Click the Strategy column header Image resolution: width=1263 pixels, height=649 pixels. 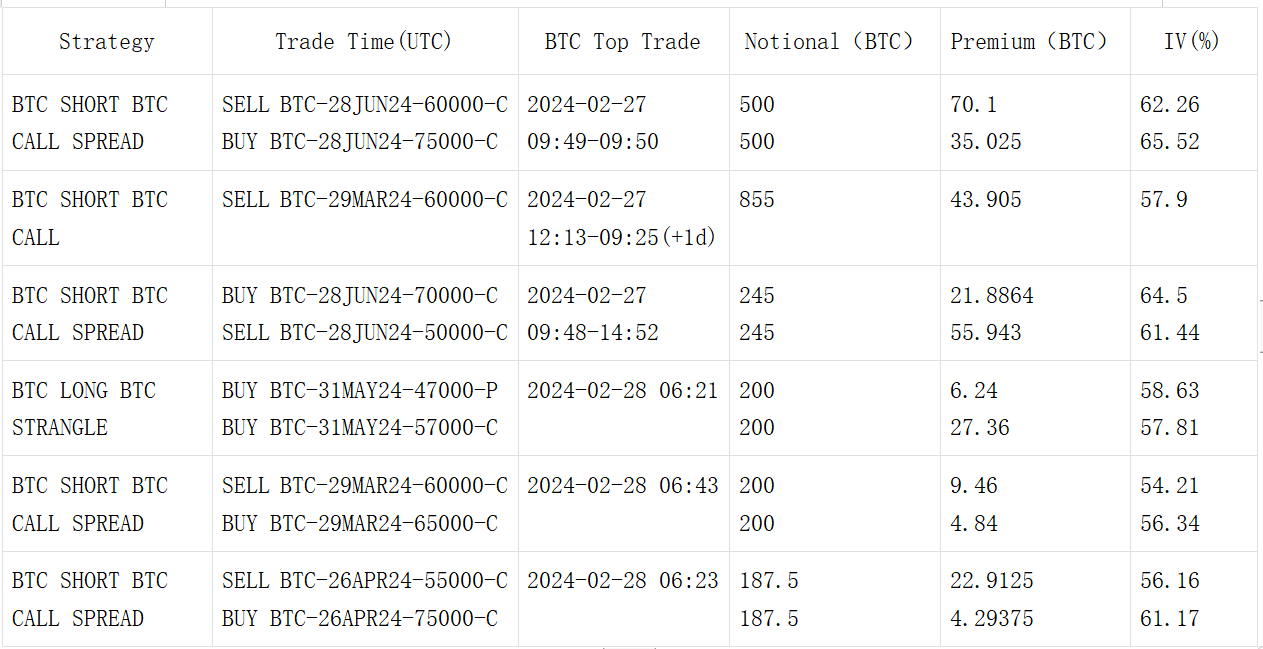tap(107, 42)
